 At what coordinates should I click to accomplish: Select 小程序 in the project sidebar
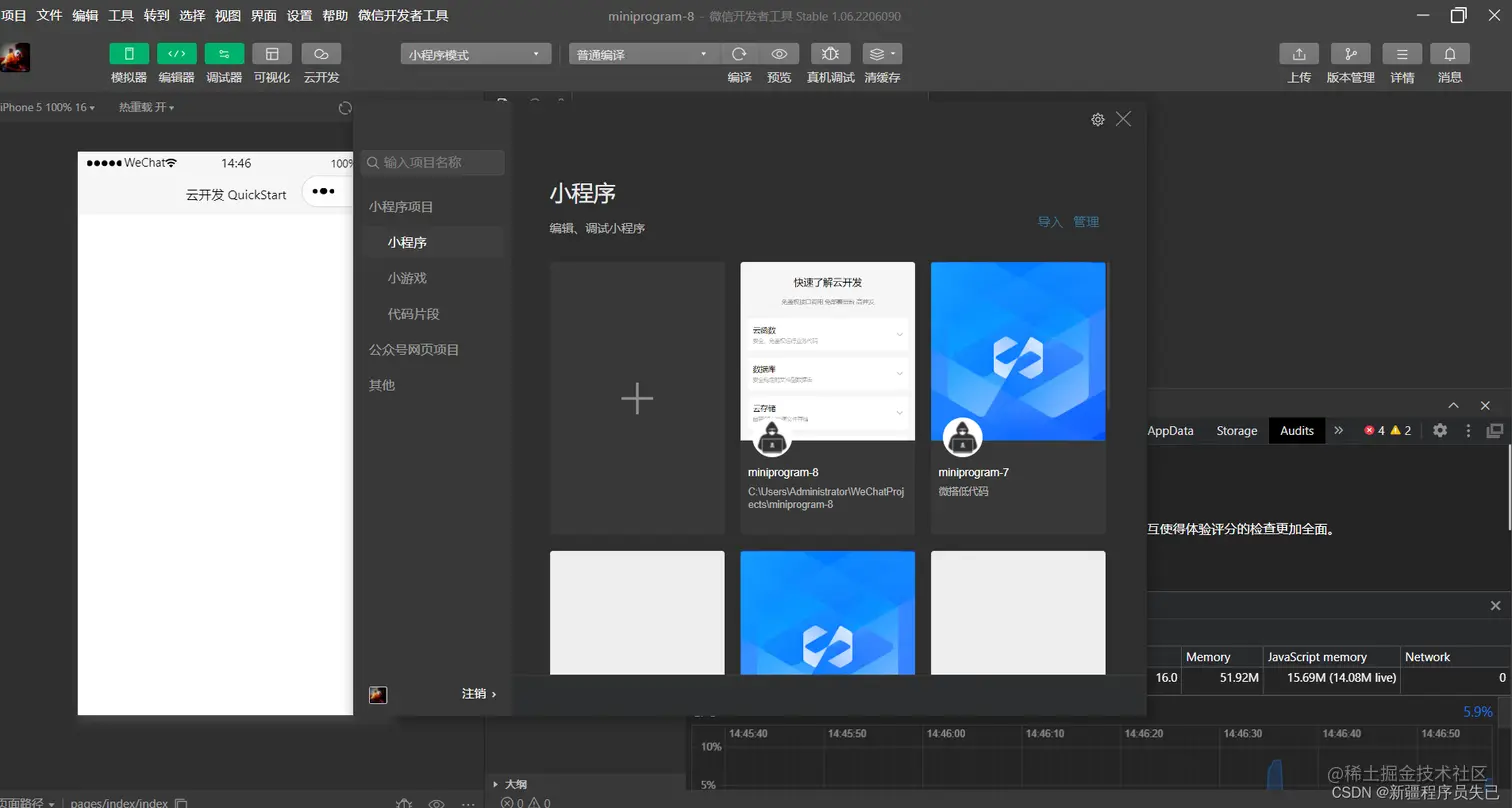(x=432, y=242)
